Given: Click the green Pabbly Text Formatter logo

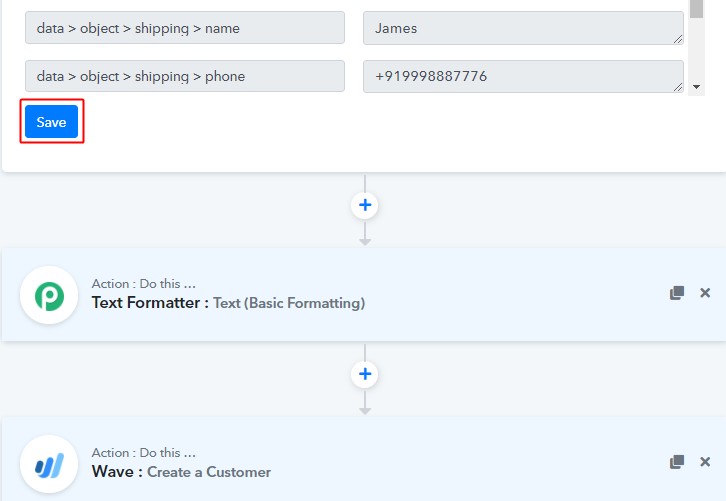Looking at the screenshot, I should (x=49, y=295).
